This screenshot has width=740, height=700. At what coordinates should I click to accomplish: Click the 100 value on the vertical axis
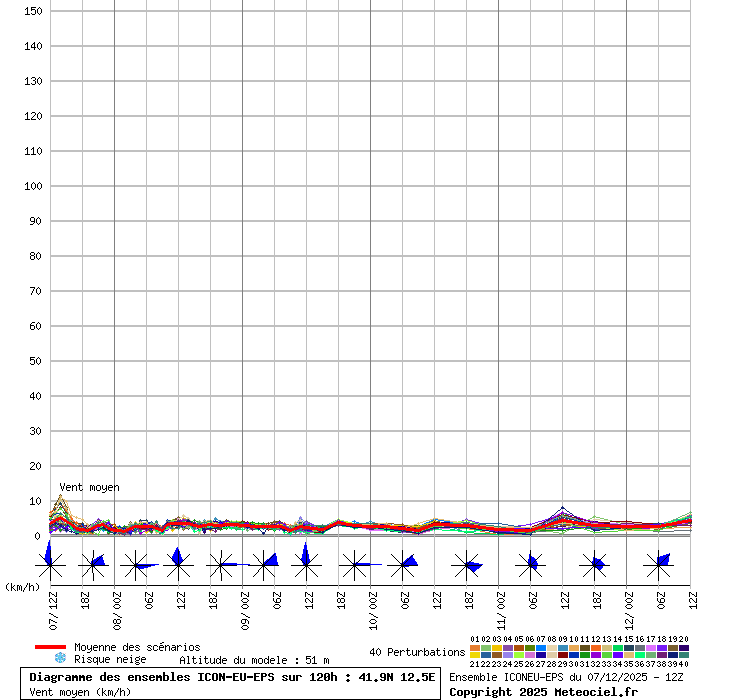click(33, 186)
